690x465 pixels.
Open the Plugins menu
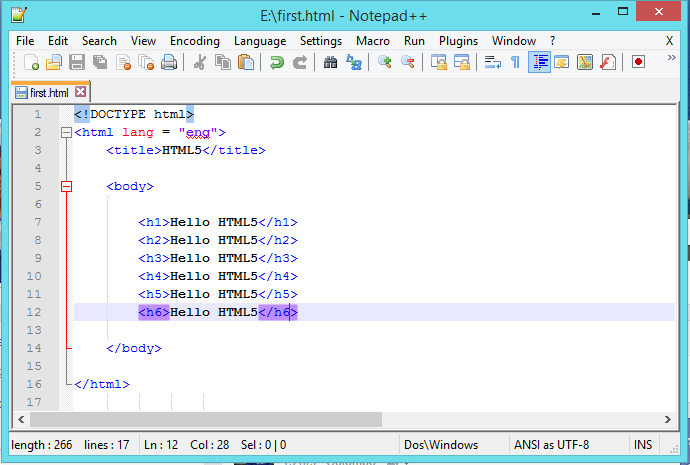[459, 41]
